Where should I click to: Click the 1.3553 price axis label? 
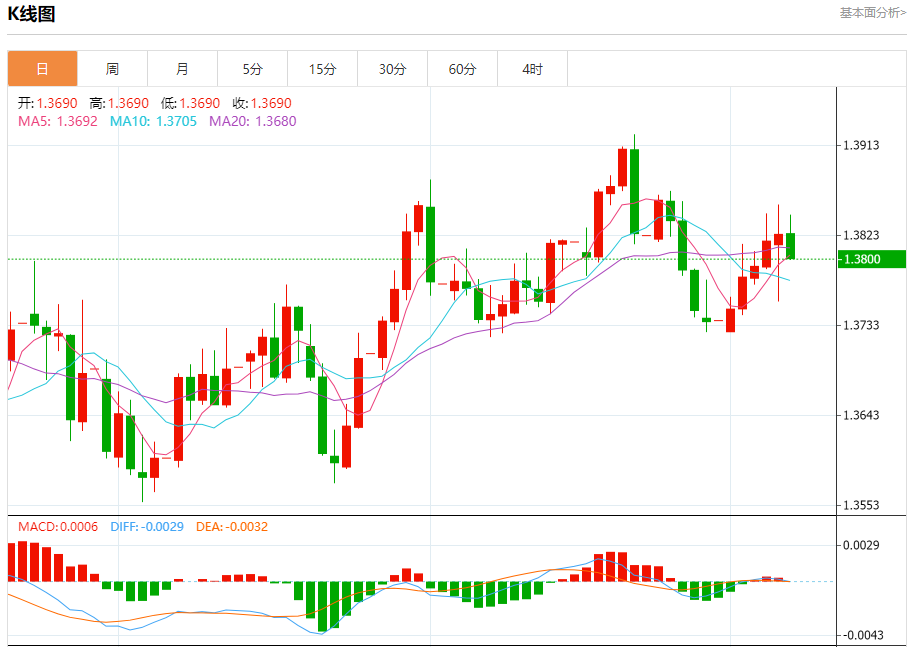coord(861,505)
